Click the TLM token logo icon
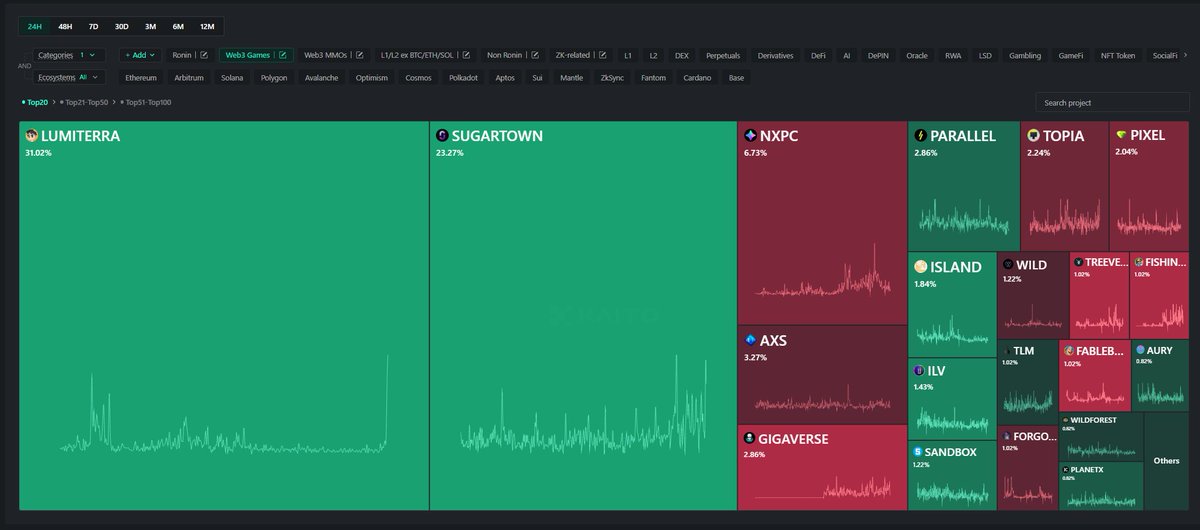Image resolution: width=1200 pixels, height=530 pixels. click(1007, 351)
